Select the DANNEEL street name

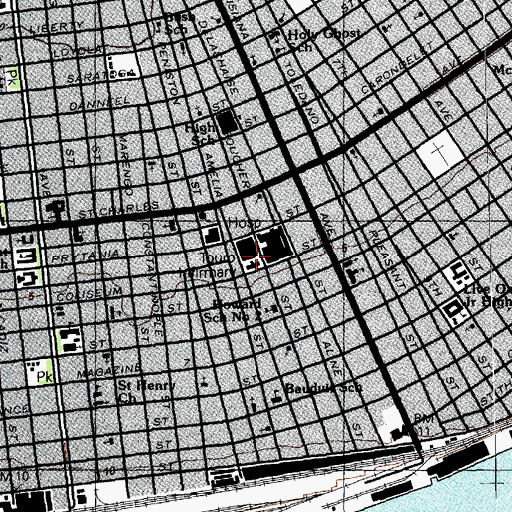99,103
